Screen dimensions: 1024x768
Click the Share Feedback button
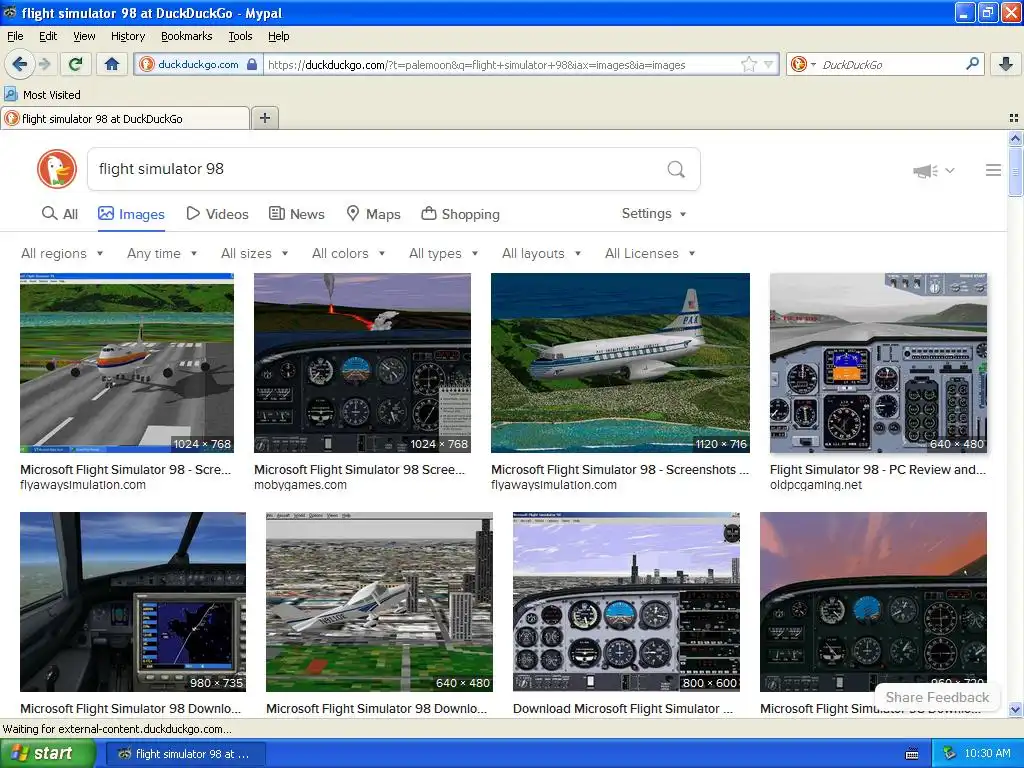936,697
